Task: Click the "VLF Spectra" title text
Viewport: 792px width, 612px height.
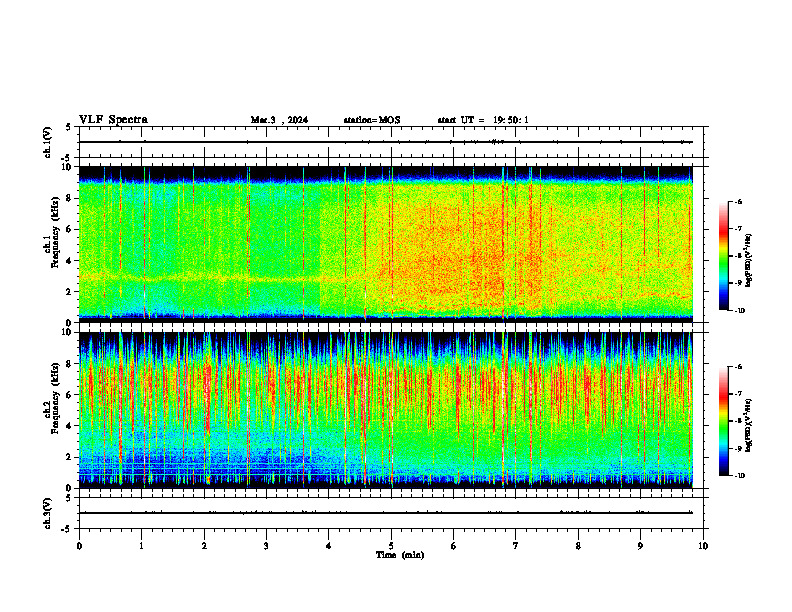Action: (113, 120)
